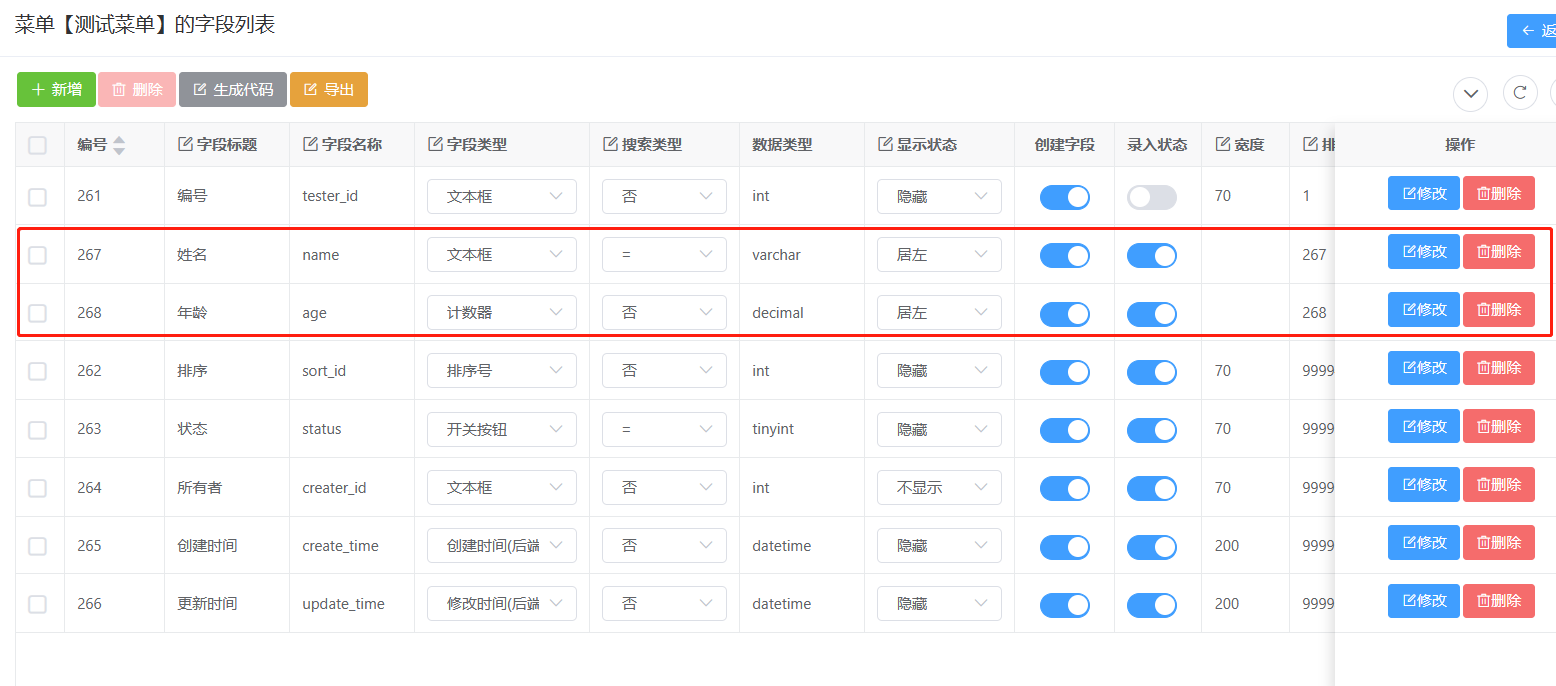Open 显示状态 dropdown for creater_id row

tap(938, 488)
